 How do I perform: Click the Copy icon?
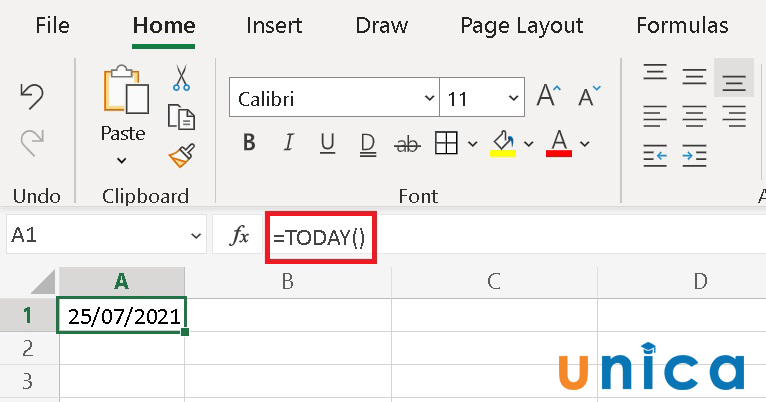point(181,116)
